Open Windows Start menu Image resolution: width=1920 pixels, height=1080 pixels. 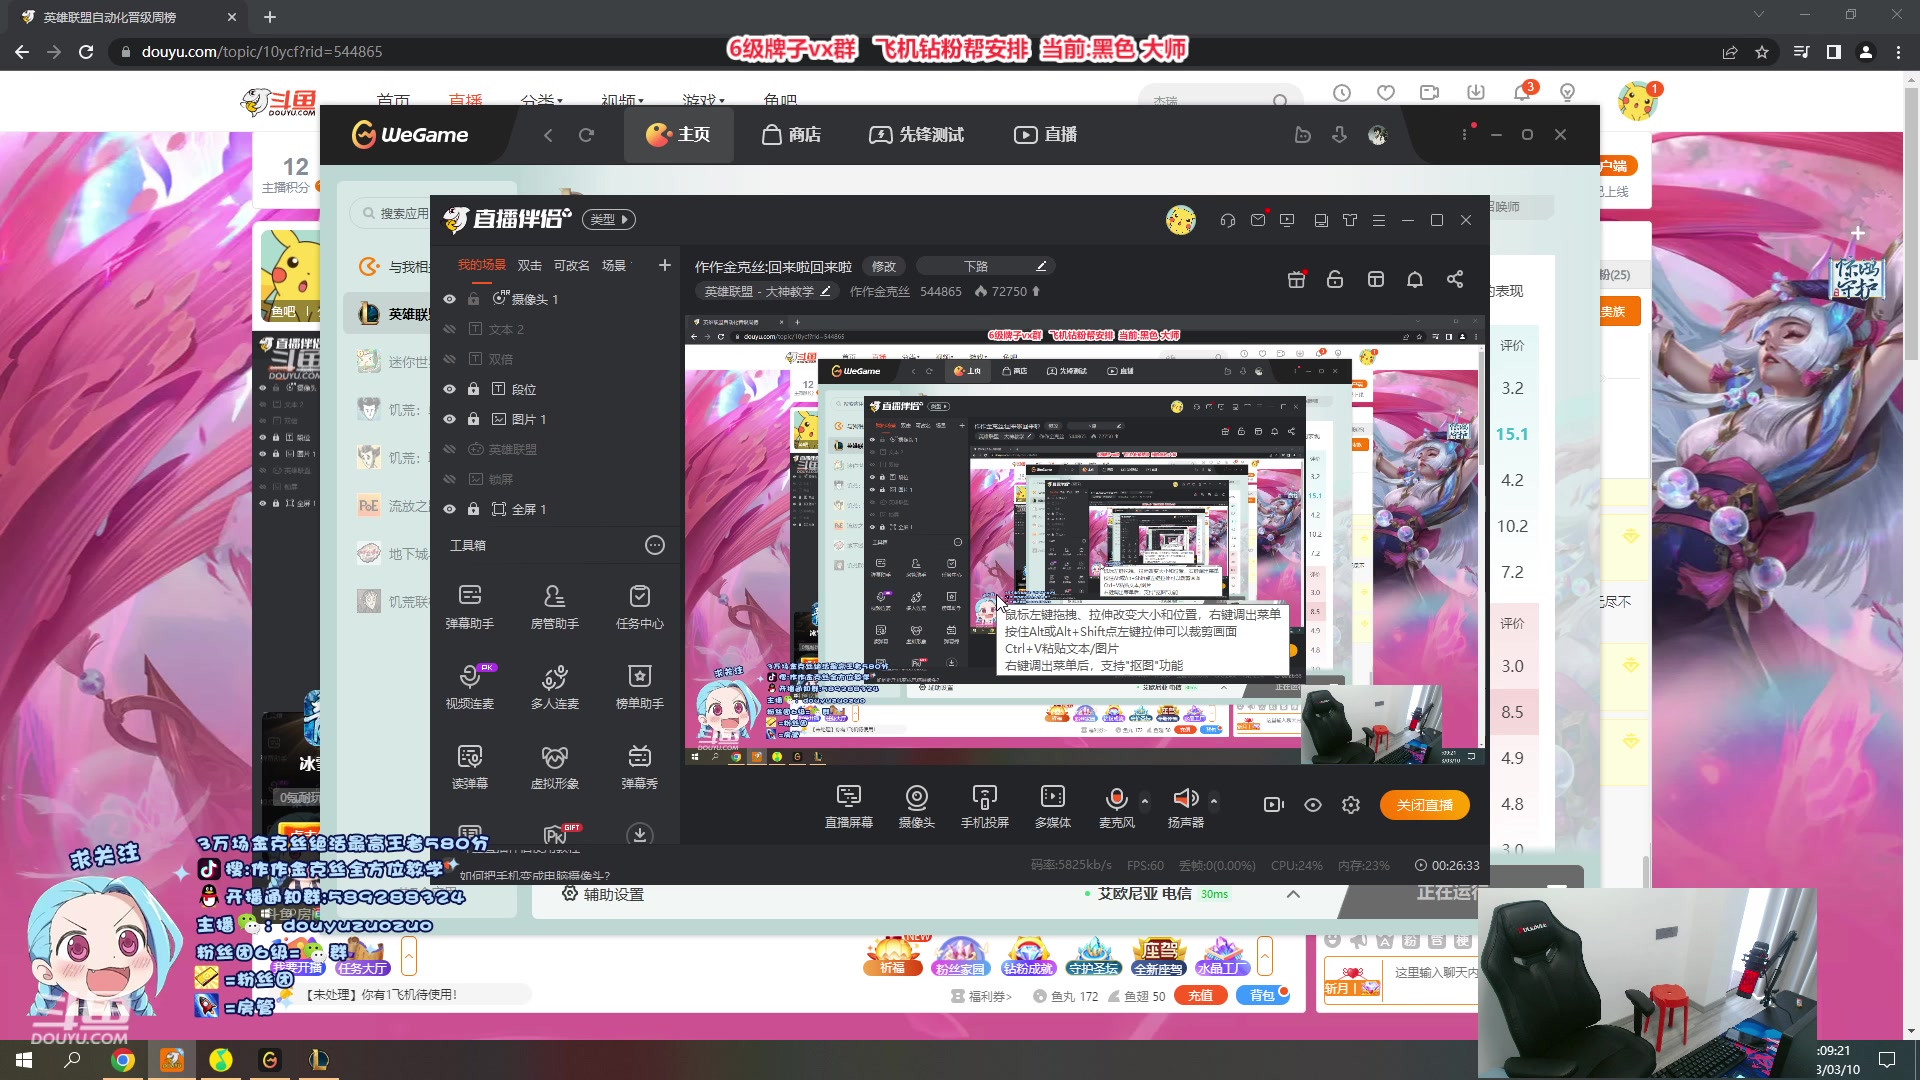click(x=24, y=1060)
